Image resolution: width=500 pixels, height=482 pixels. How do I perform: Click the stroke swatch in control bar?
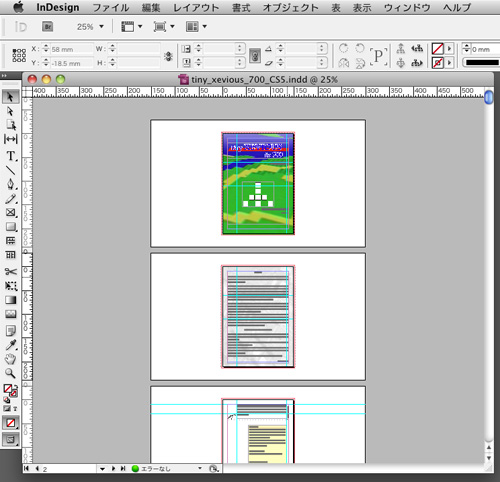click(438, 63)
